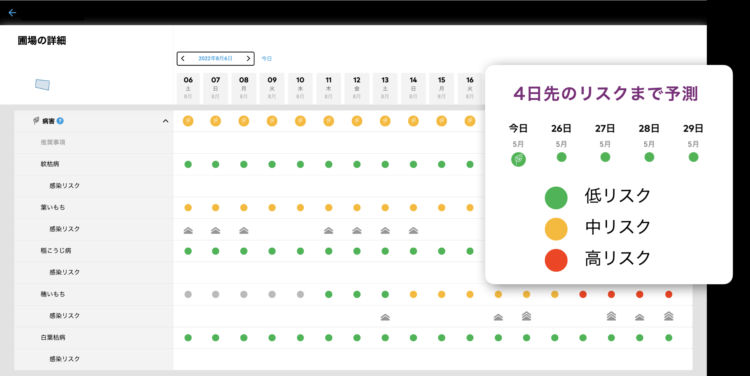
Task: Select the 紋枯病 row label
Action: 50,164
